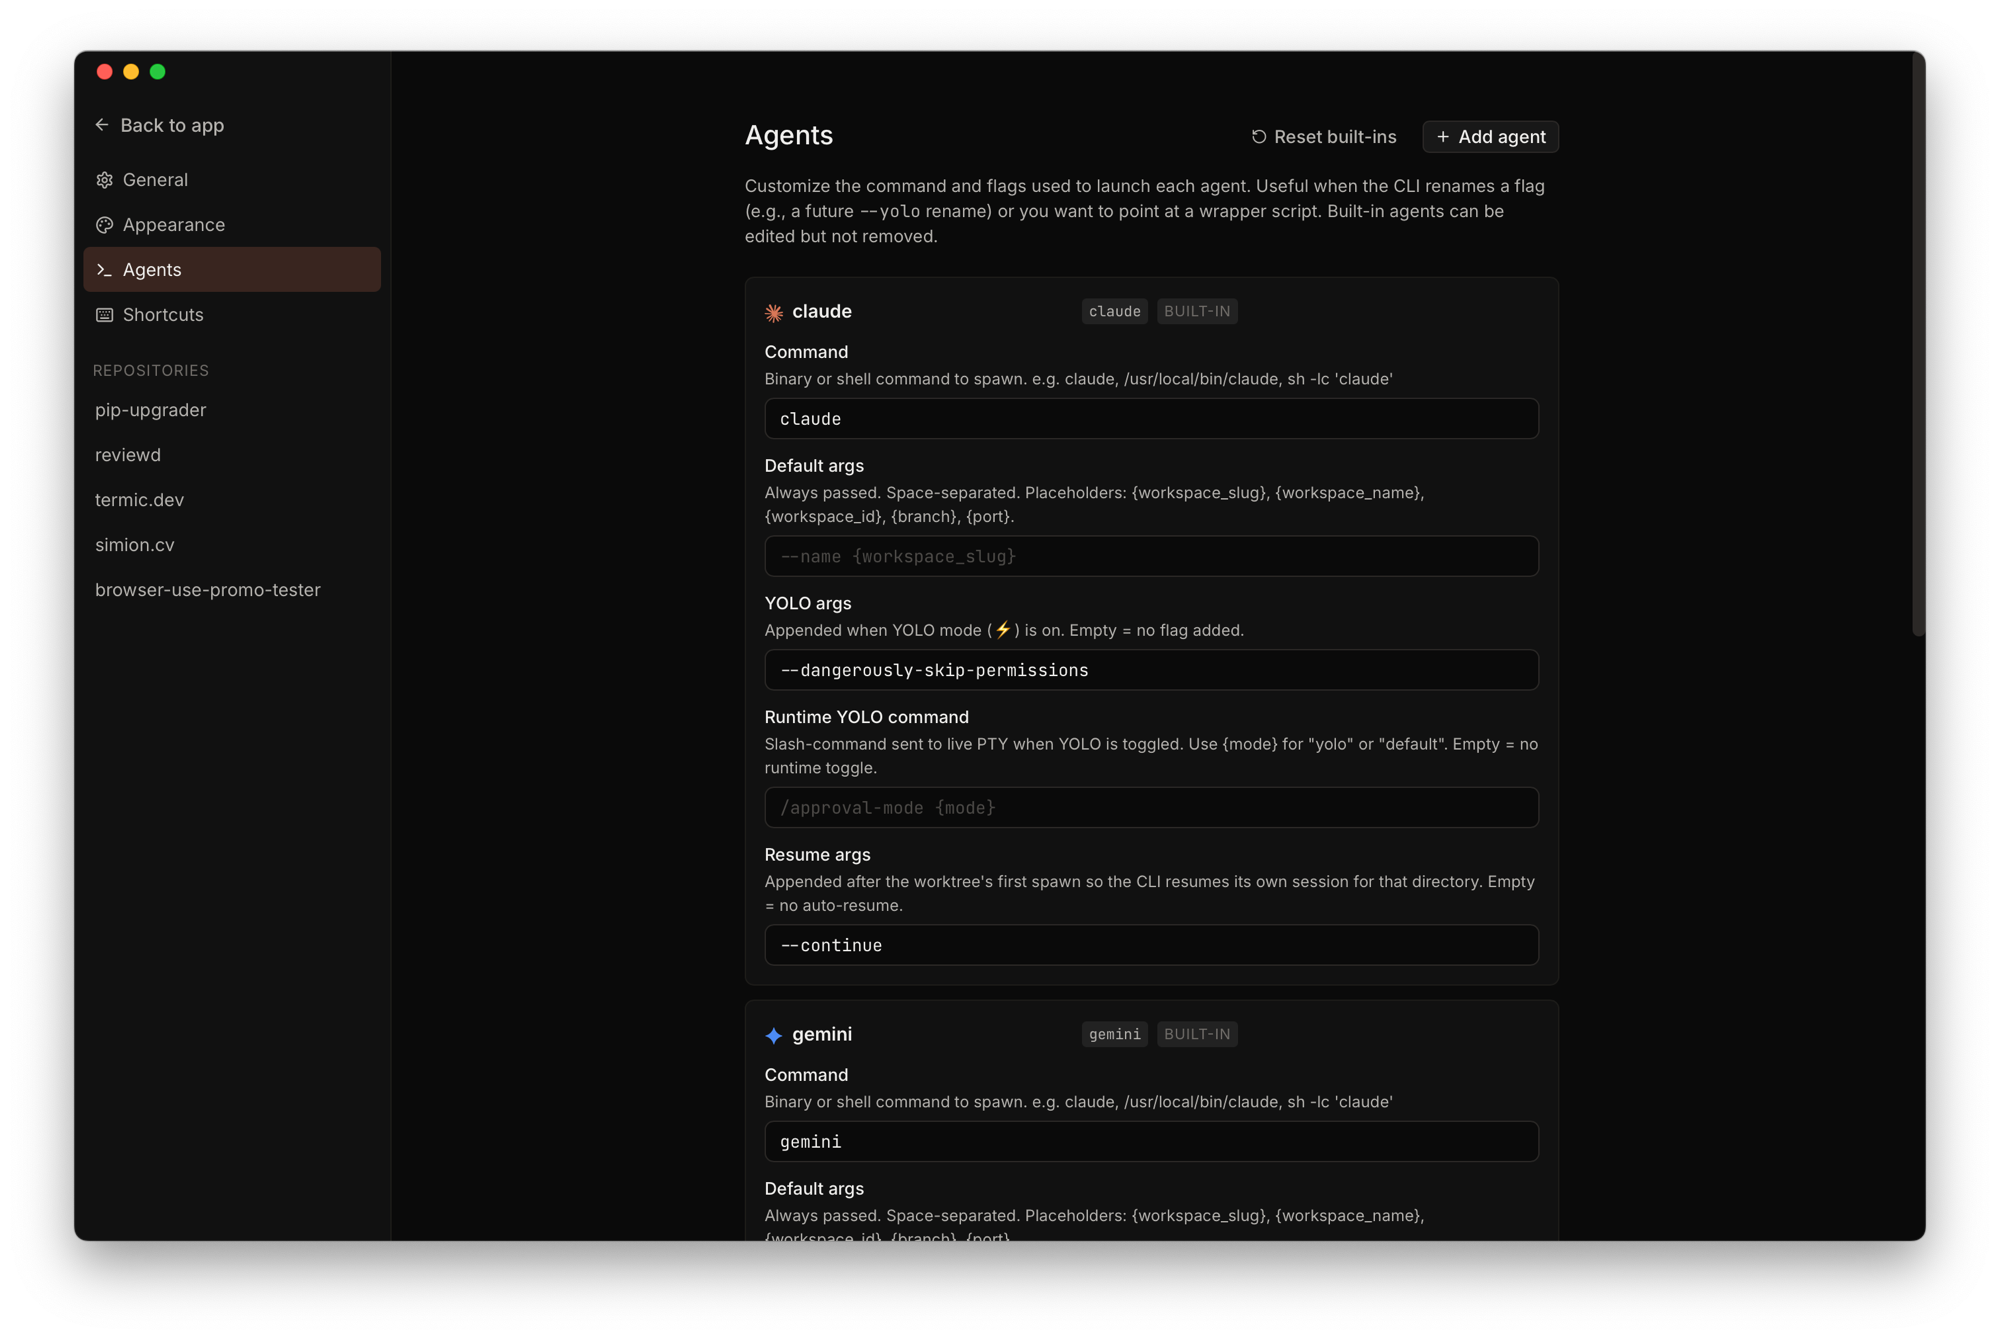Open the simion.cv repository

[x=135, y=545]
